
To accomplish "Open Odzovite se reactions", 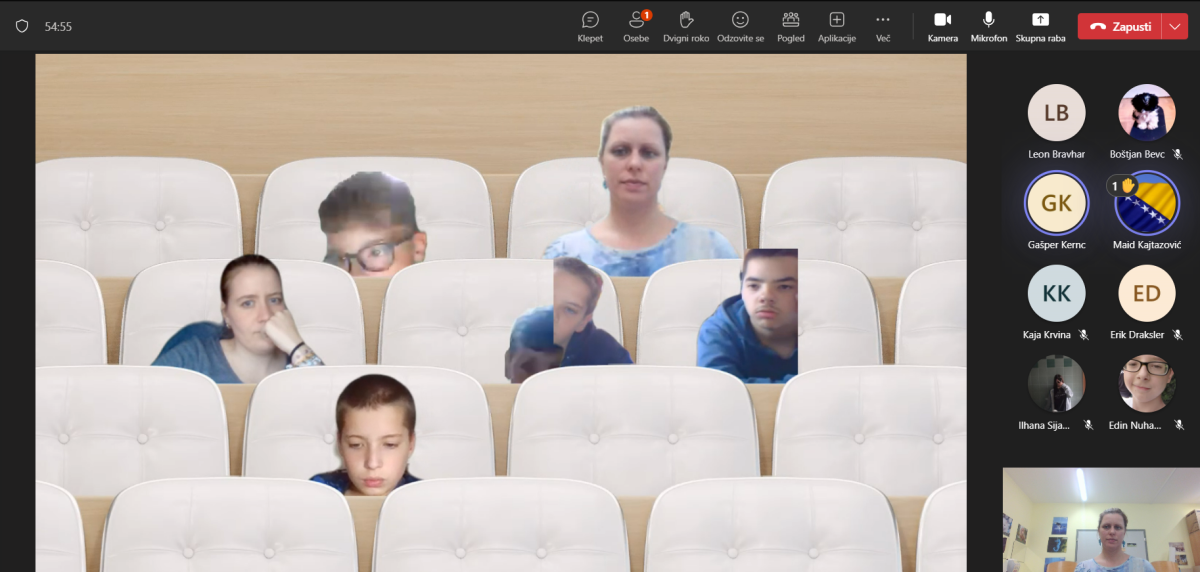I will (x=740, y=27).
